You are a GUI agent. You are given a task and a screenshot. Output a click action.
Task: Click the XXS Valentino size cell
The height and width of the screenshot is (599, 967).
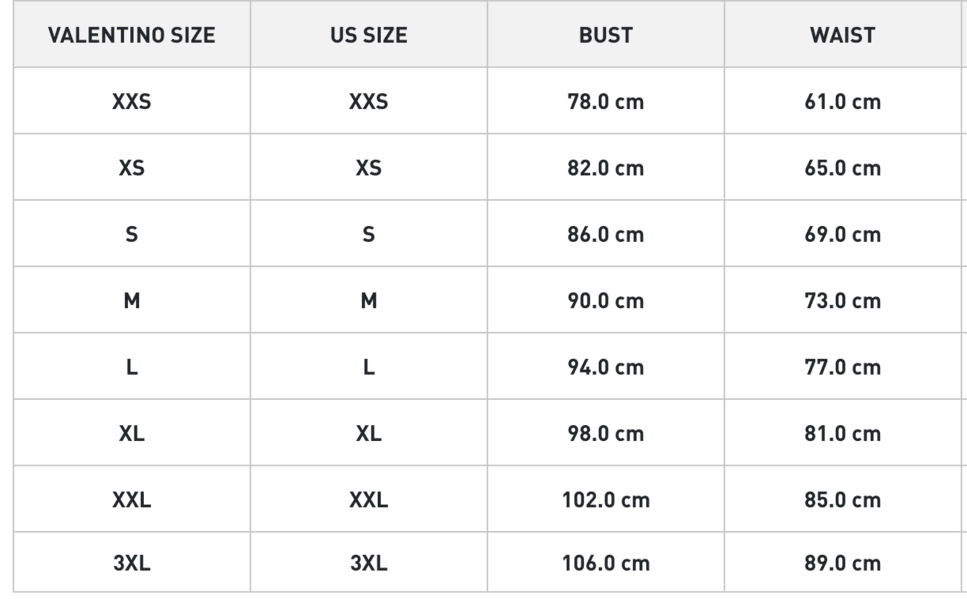pos(131,101)
